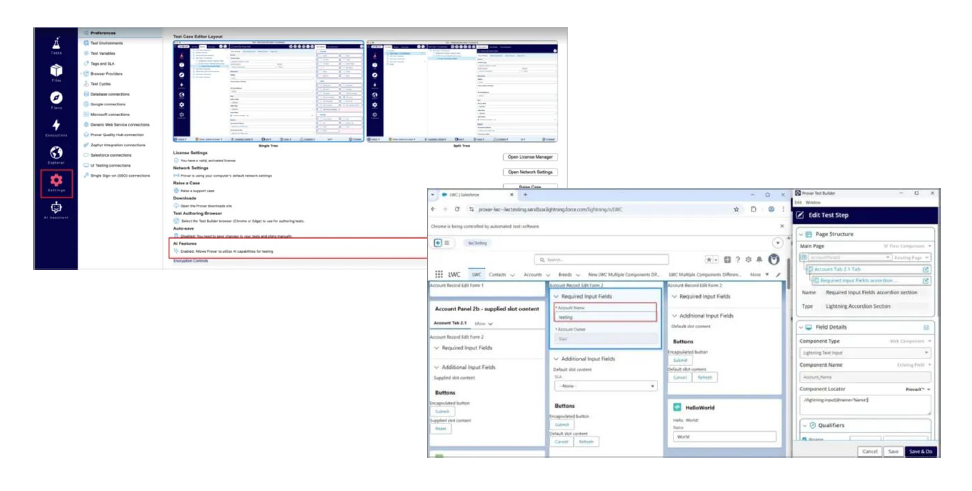Click the Save & Do button
The width and height of the screenshot is (972, 491).
(920, 451)
